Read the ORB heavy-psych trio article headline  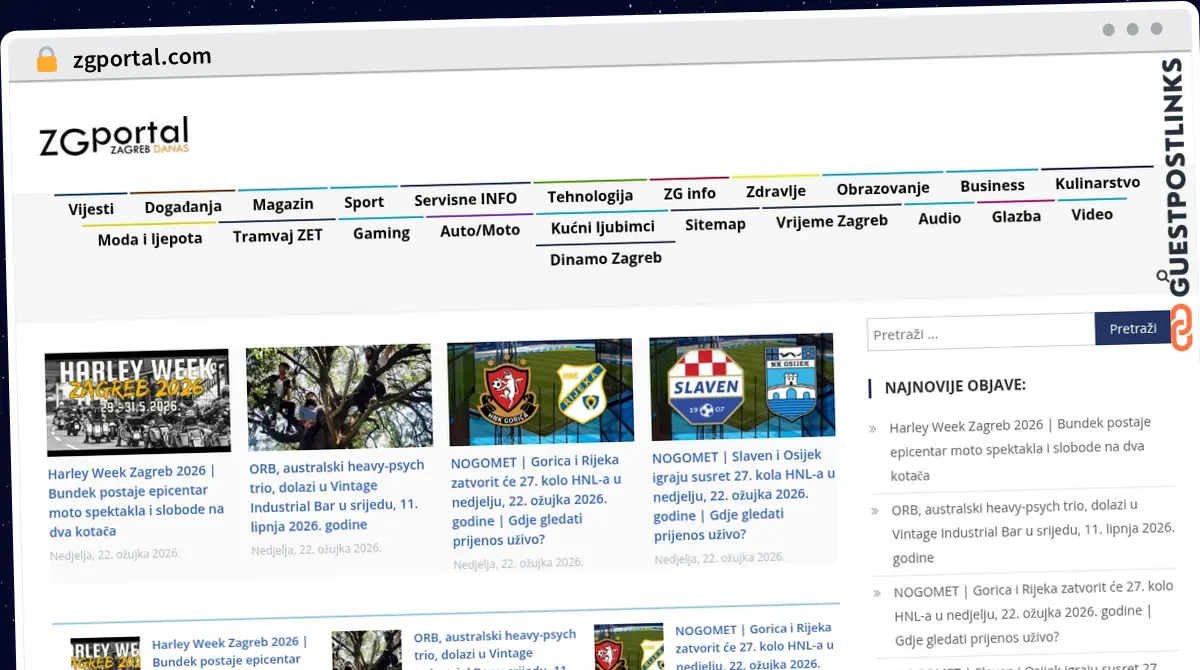(337, 495)
